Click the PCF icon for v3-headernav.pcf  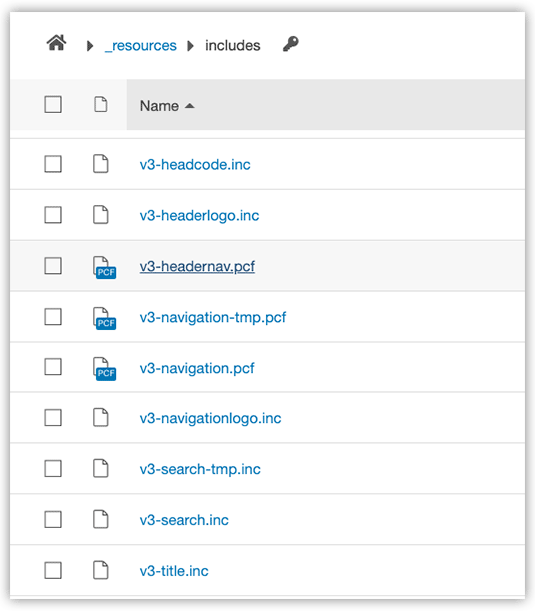104,267
